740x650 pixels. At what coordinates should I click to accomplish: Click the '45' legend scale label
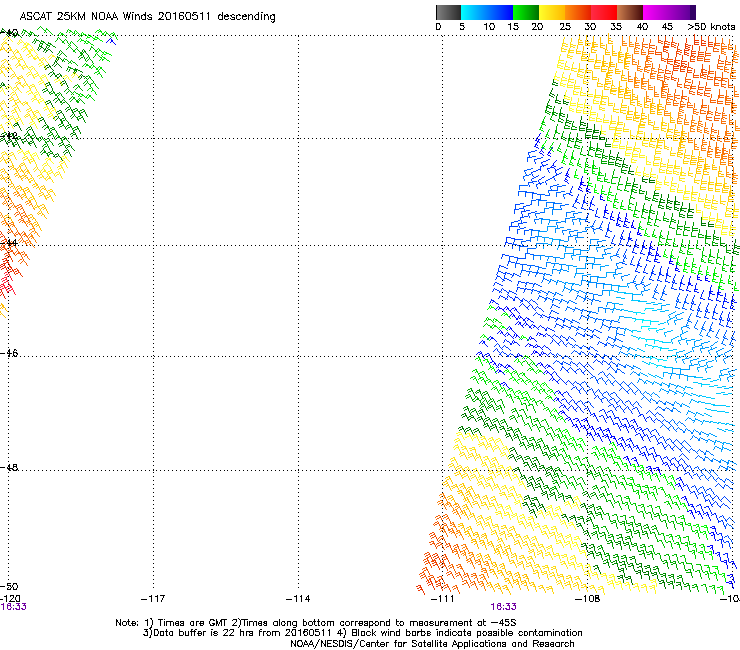[667, 27]
